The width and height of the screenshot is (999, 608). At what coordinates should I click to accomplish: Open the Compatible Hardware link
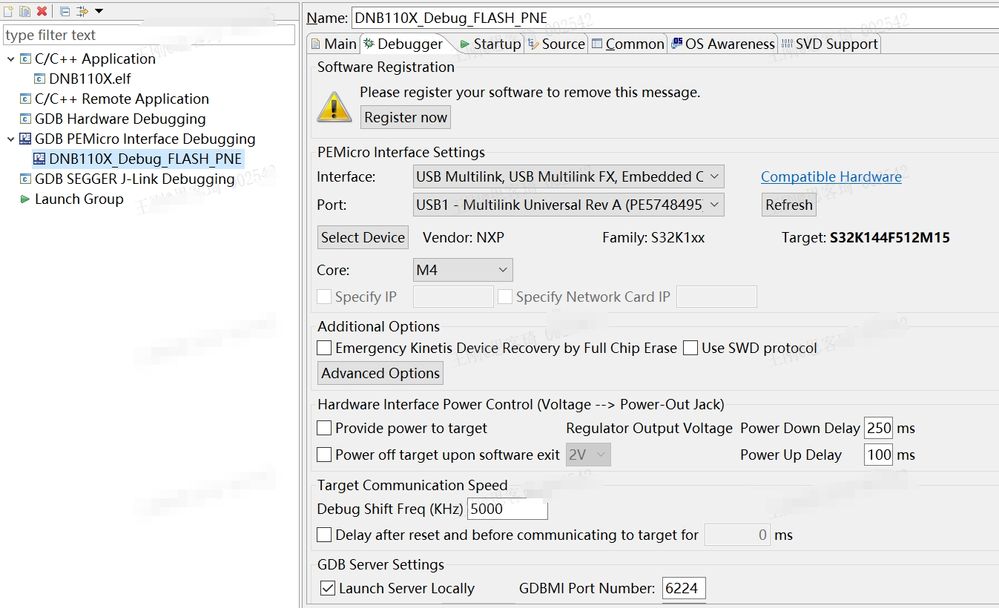[x=831, y=177]
